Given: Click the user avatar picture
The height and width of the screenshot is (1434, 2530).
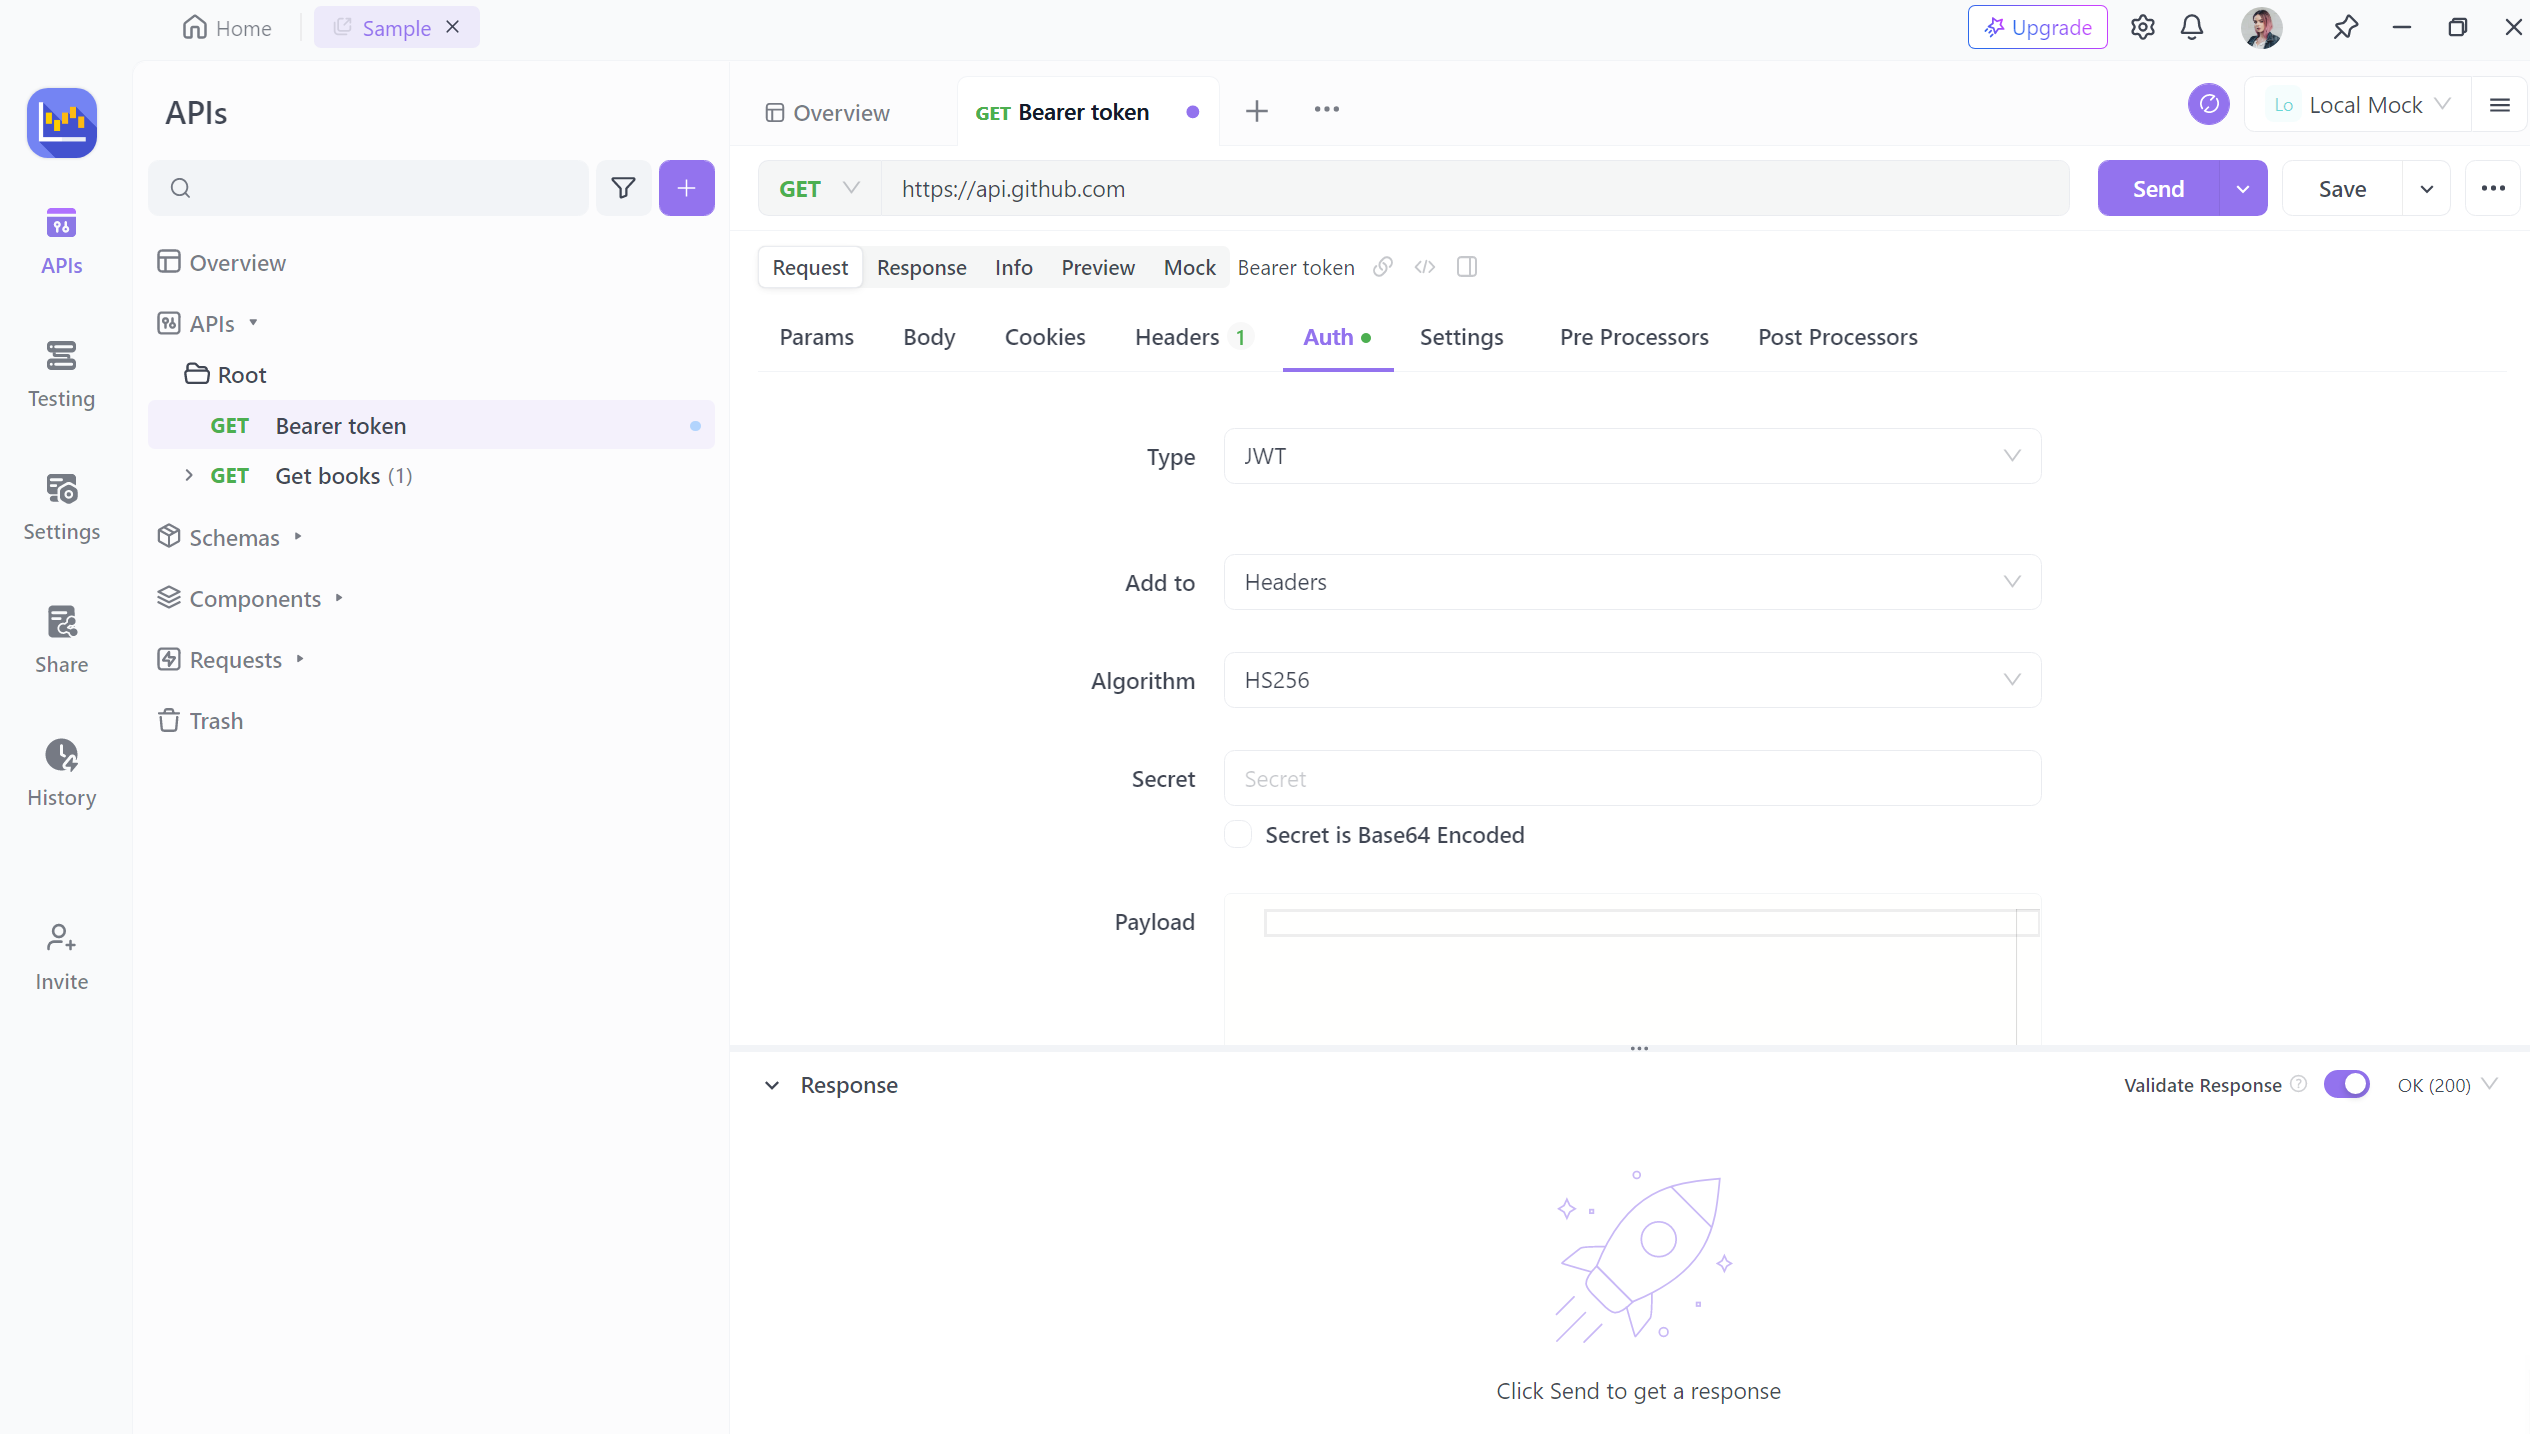Looking at the screenshot, I should (2262, 27).
